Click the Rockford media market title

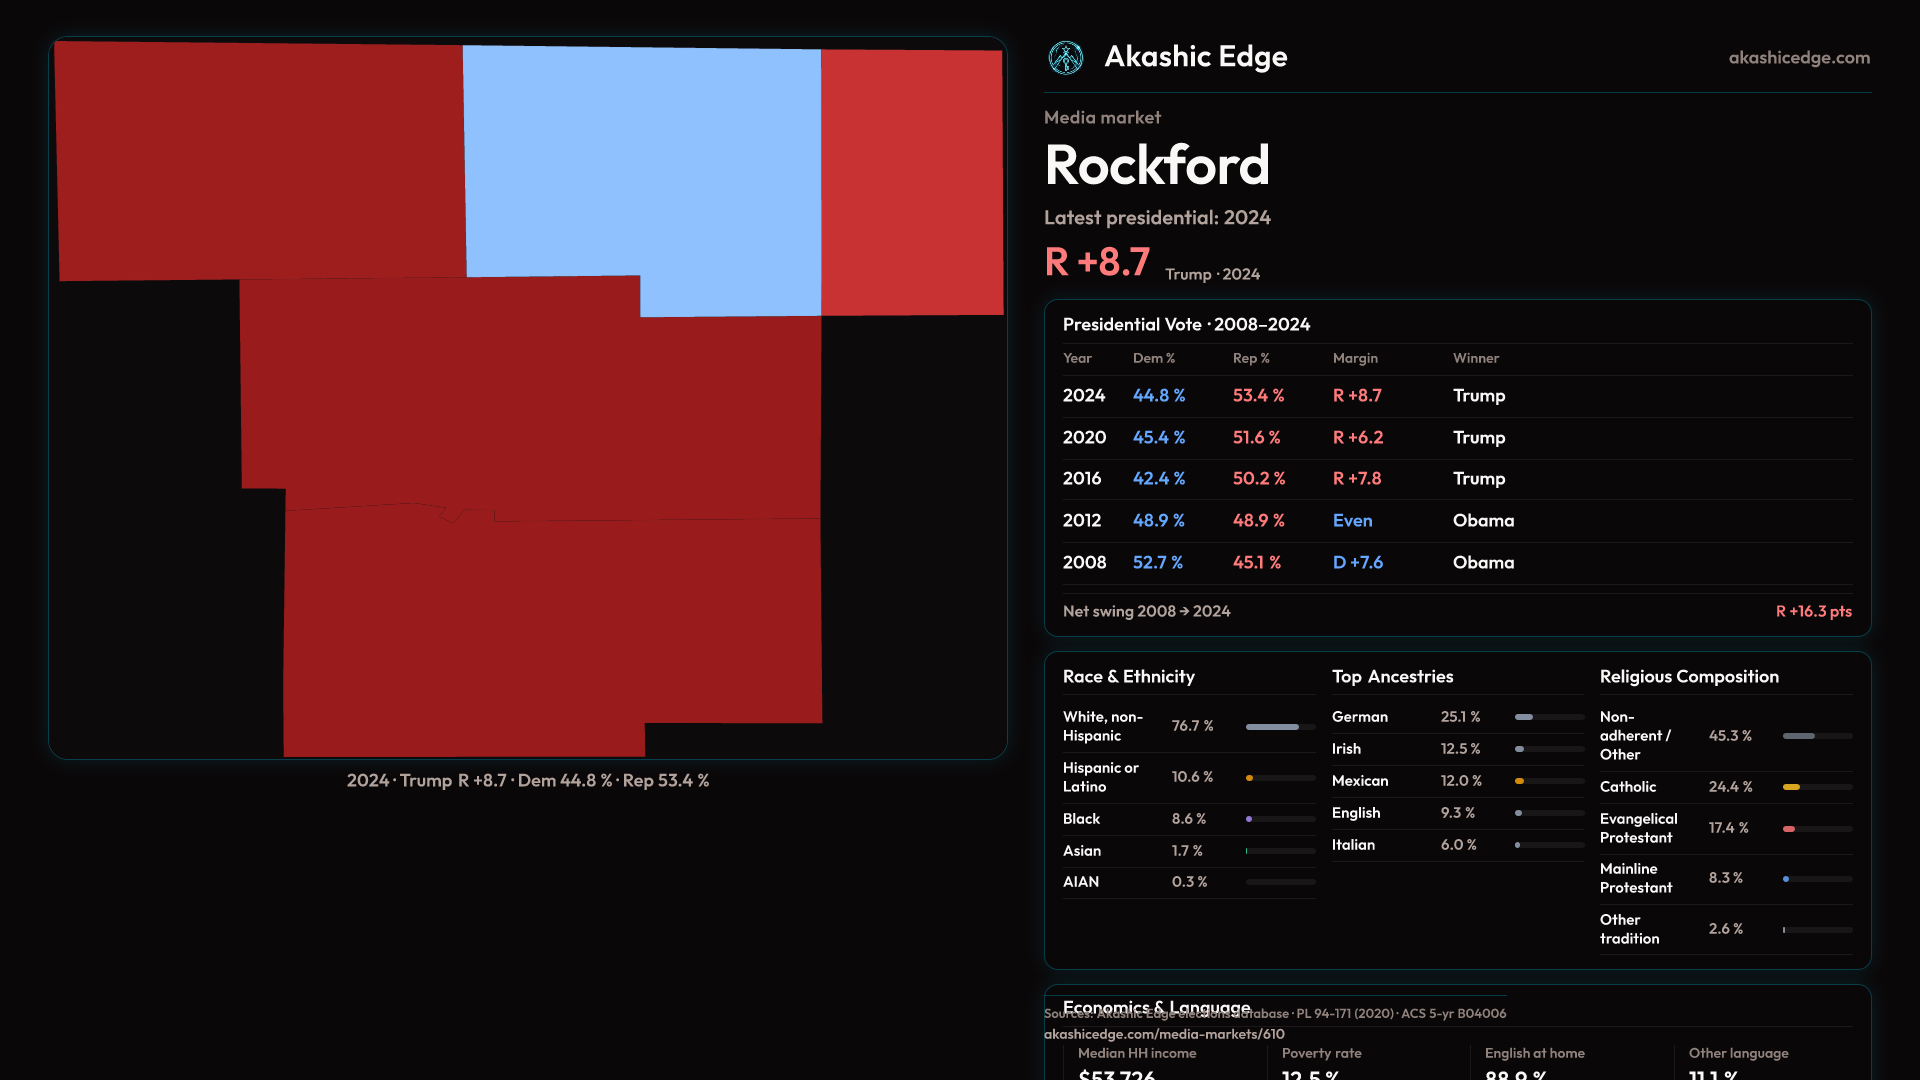point(1157,165)
